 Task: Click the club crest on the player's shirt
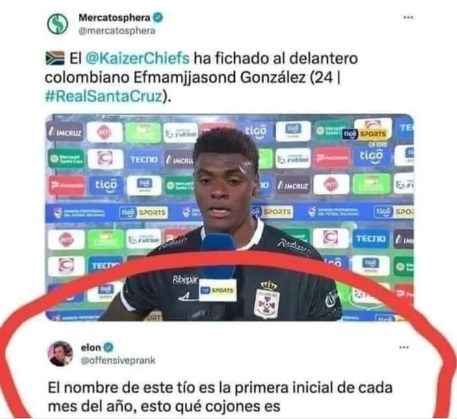coord(267,300)
